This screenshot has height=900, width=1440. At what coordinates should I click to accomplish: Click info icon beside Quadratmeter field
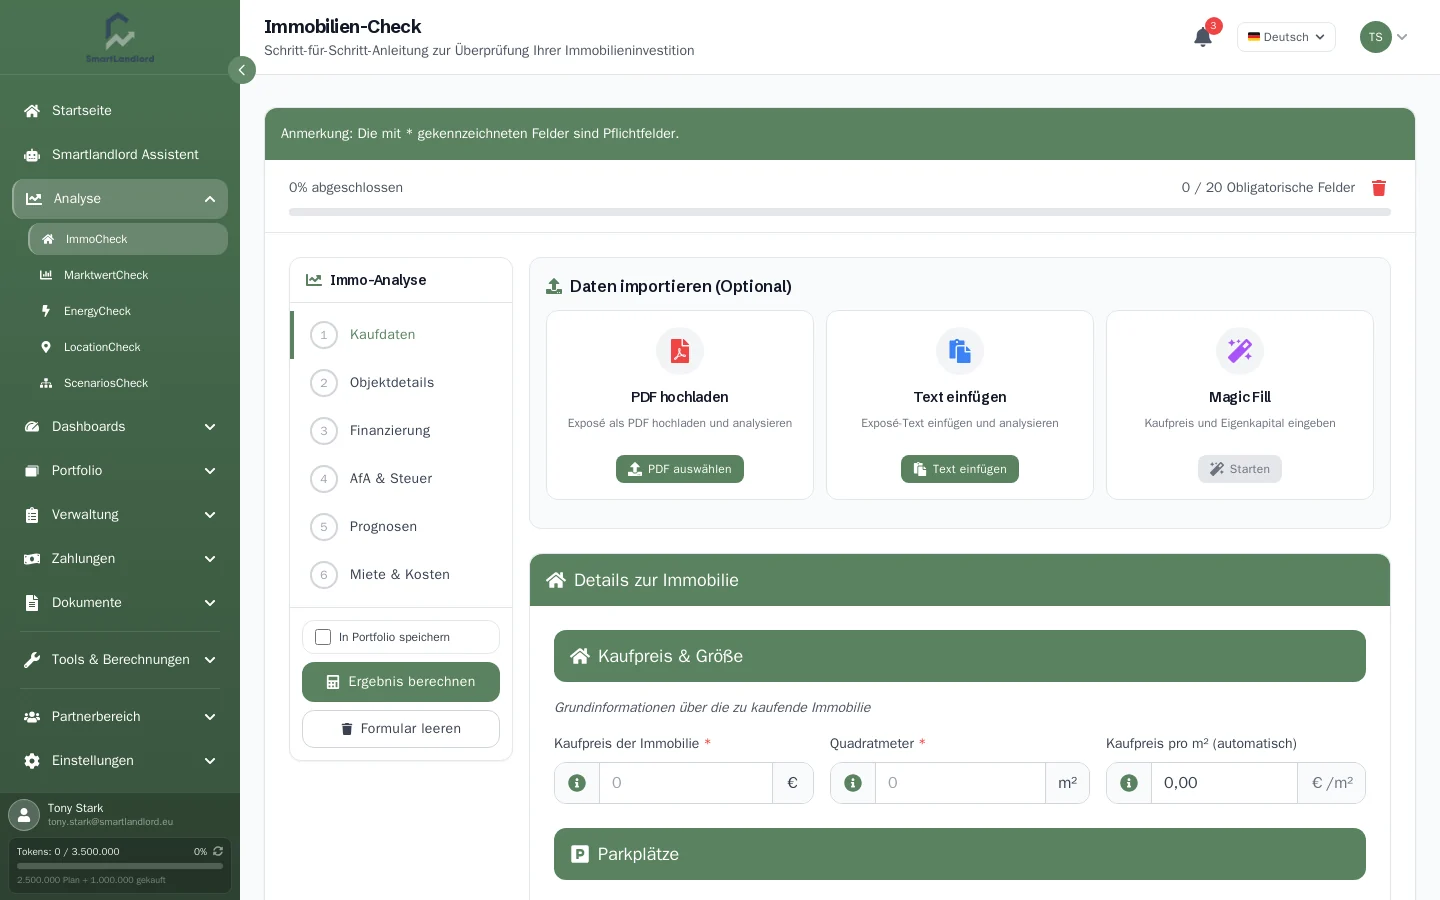coord(853,783)
